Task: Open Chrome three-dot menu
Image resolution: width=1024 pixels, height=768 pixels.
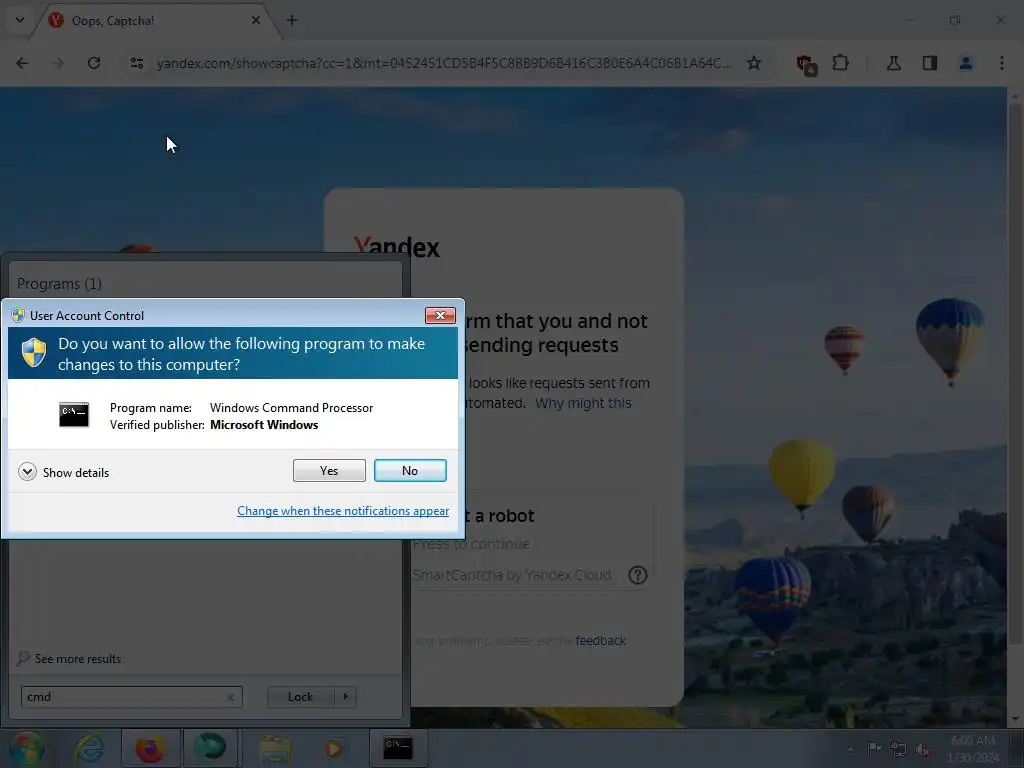Action: (1002, 63)
